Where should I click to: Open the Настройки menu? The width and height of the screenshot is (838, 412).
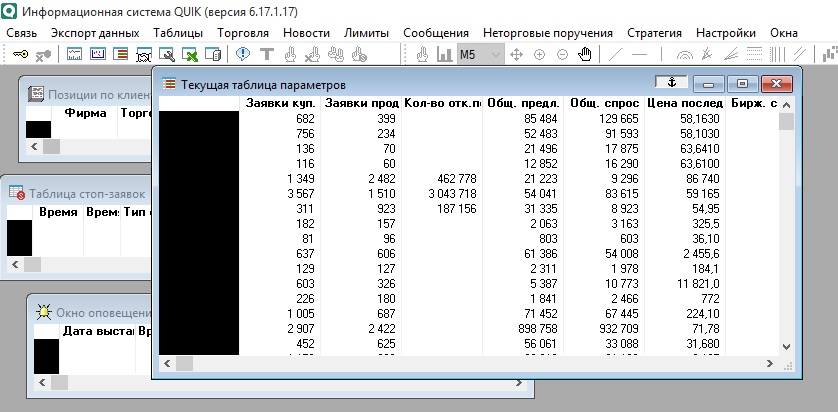(726, 33)
